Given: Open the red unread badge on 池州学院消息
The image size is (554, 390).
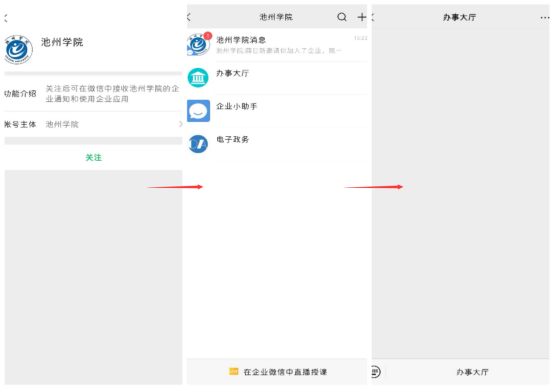Looking at the screenshot, I should (208, 36).
